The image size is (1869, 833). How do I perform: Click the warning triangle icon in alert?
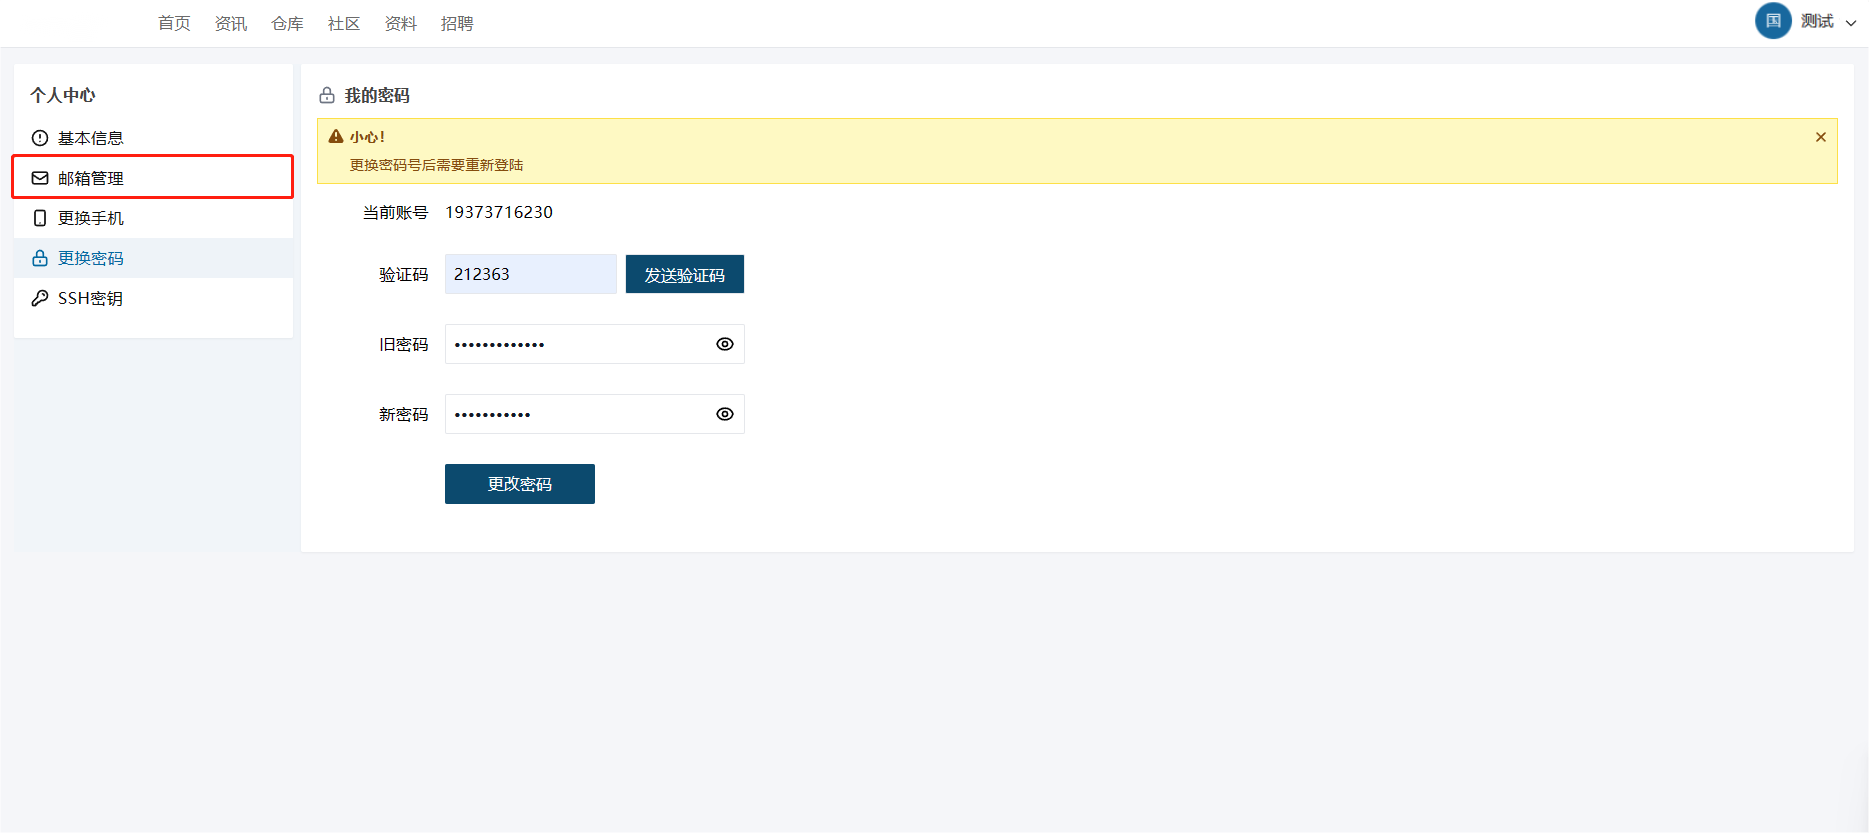pos(336,137)
